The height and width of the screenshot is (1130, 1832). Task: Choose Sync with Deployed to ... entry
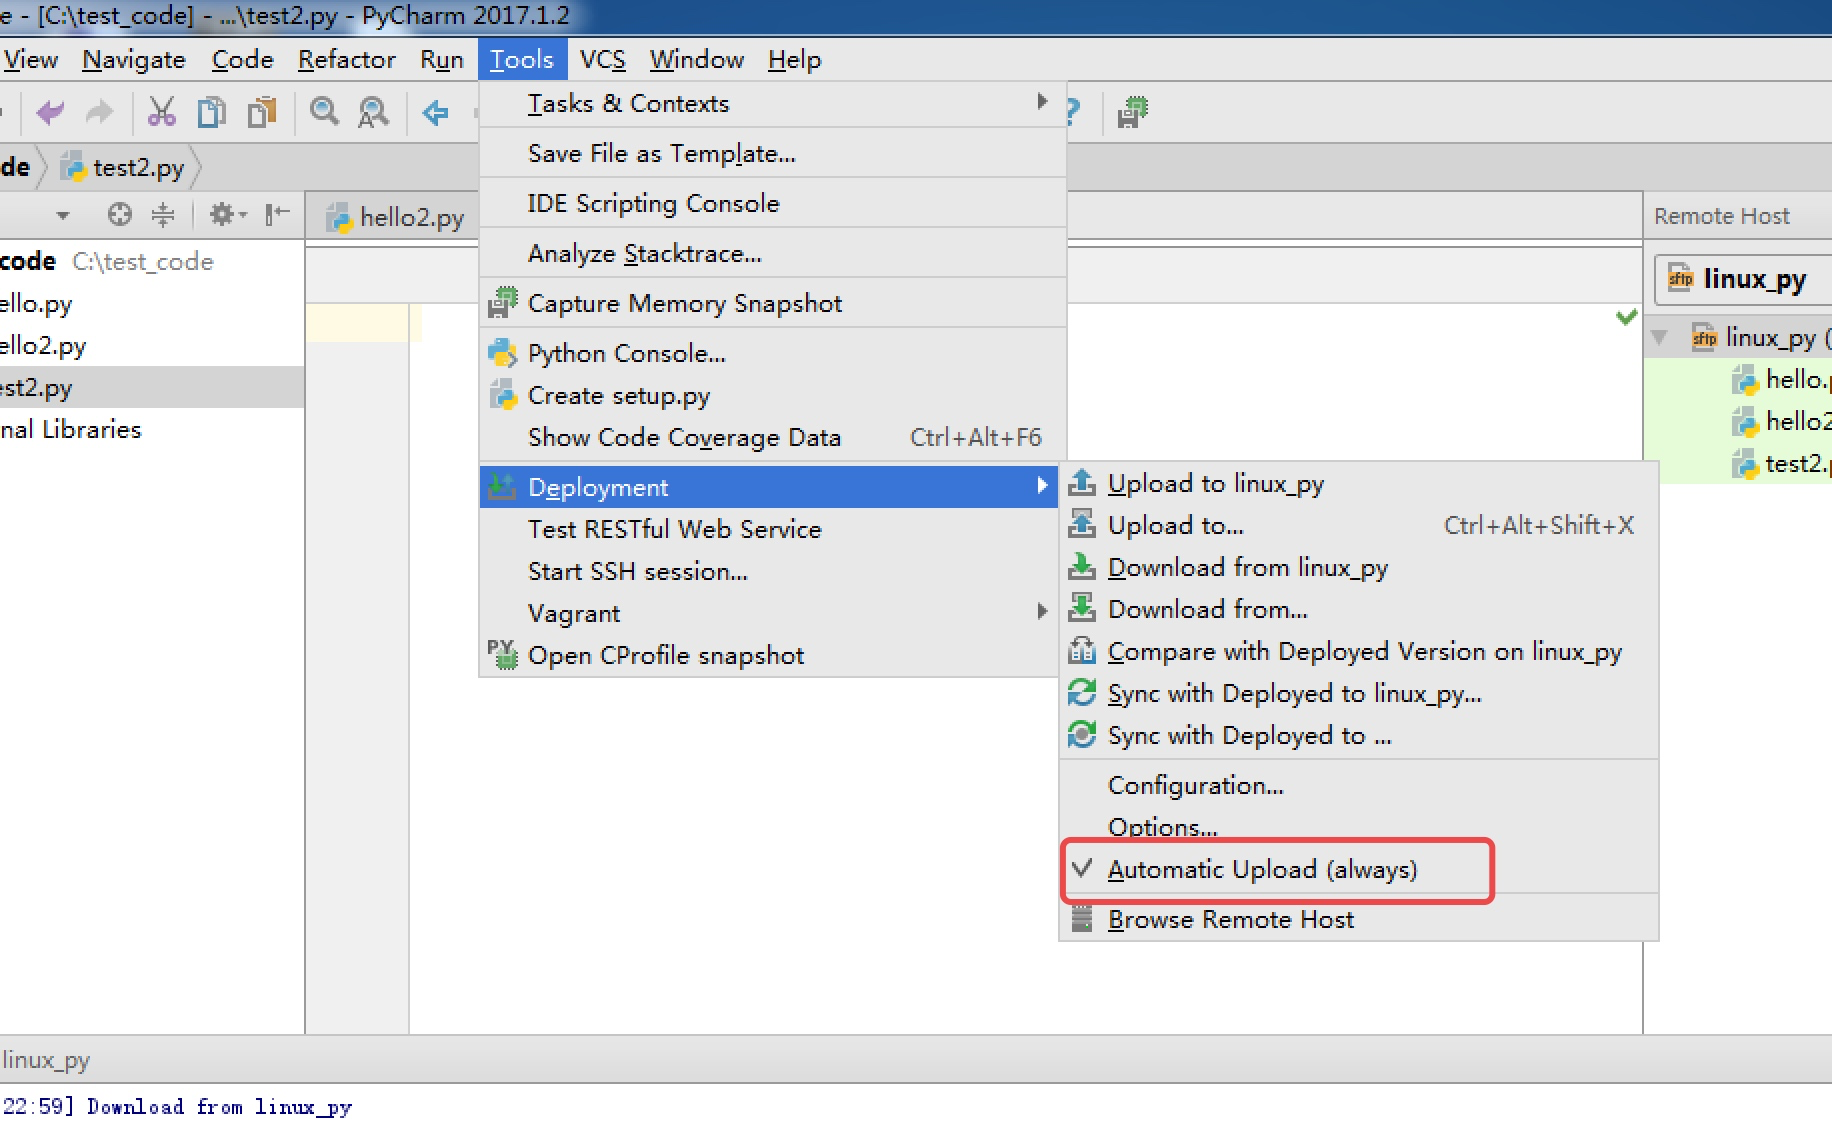1358,735
